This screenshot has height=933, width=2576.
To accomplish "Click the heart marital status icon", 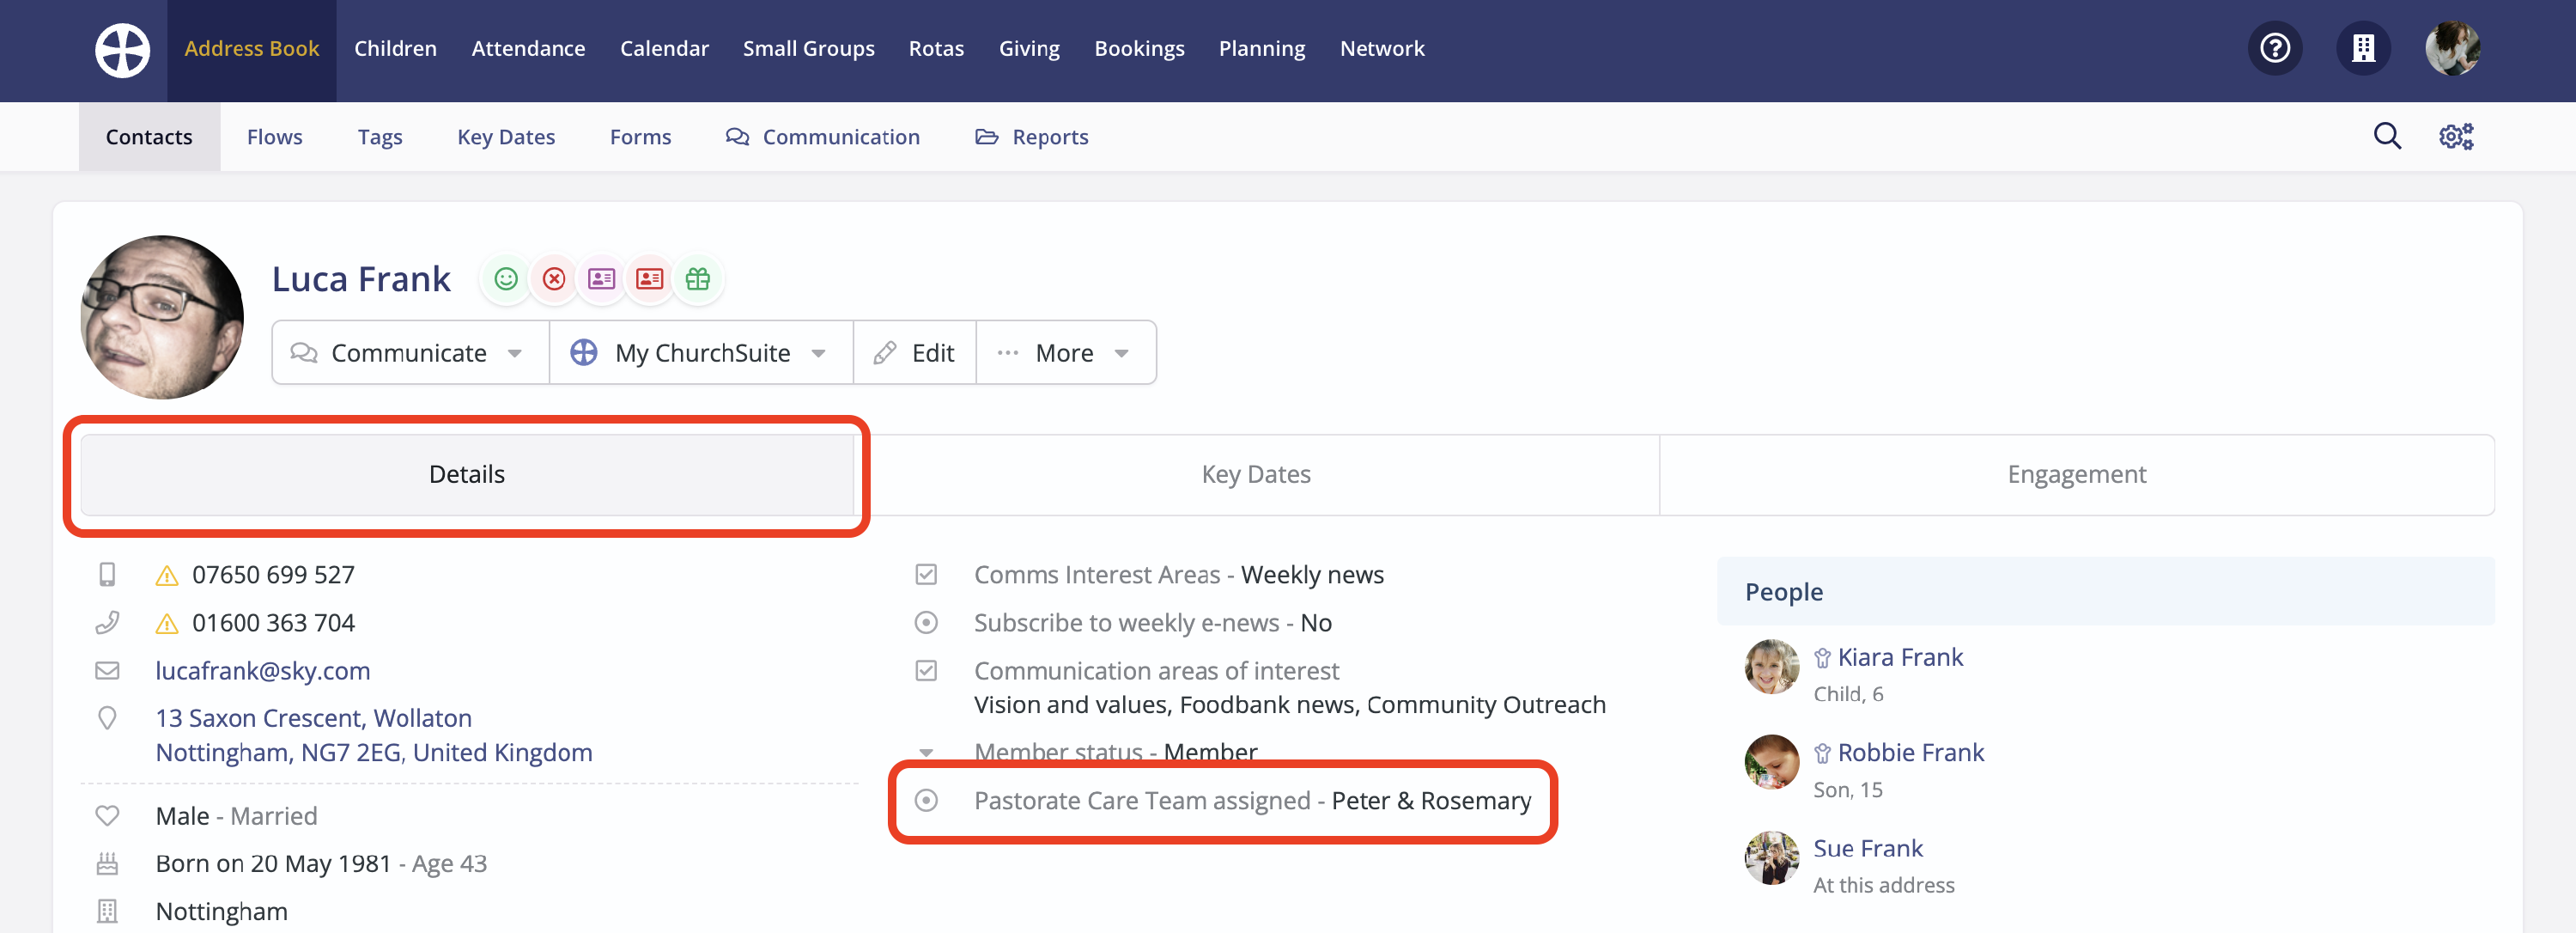I will pyautogui.click(x=107, y=816).
